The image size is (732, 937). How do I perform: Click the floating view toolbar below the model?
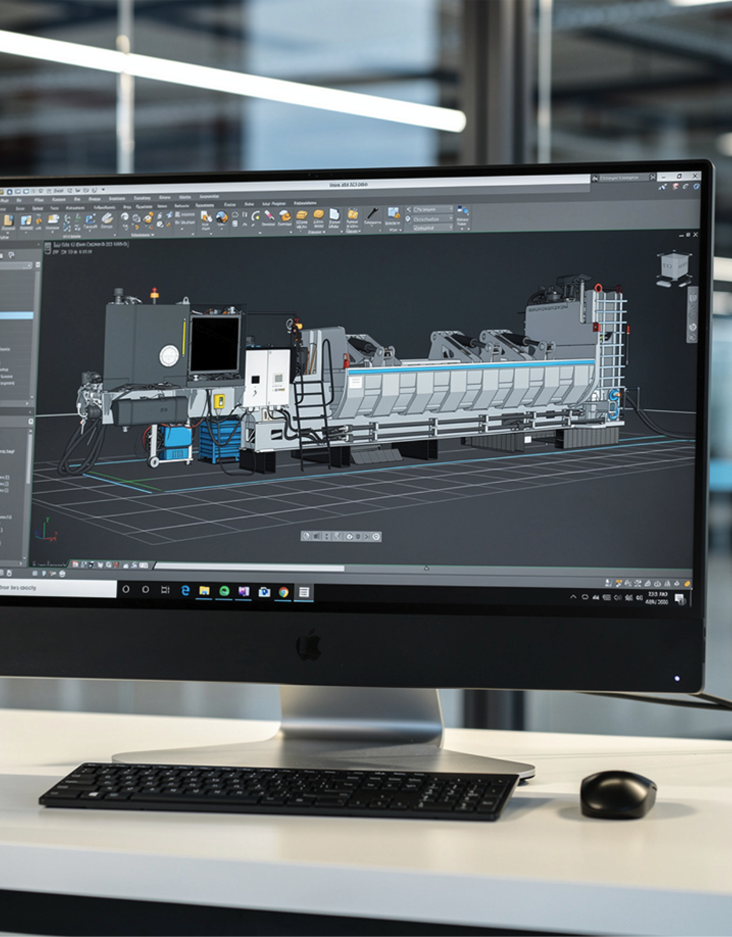click(341, 537)
